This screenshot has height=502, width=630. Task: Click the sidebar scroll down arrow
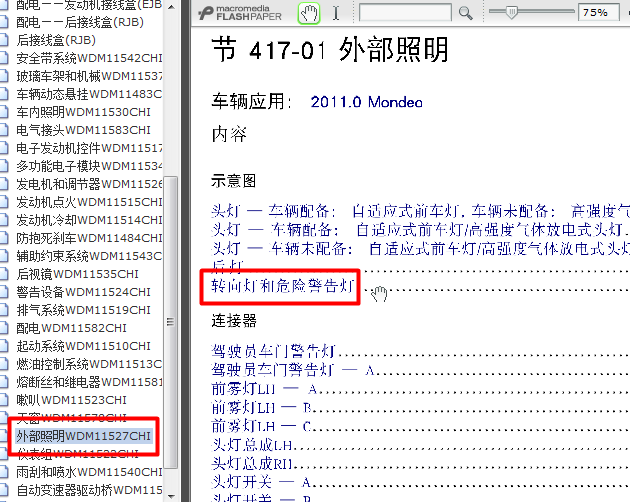tap(172, 496)
